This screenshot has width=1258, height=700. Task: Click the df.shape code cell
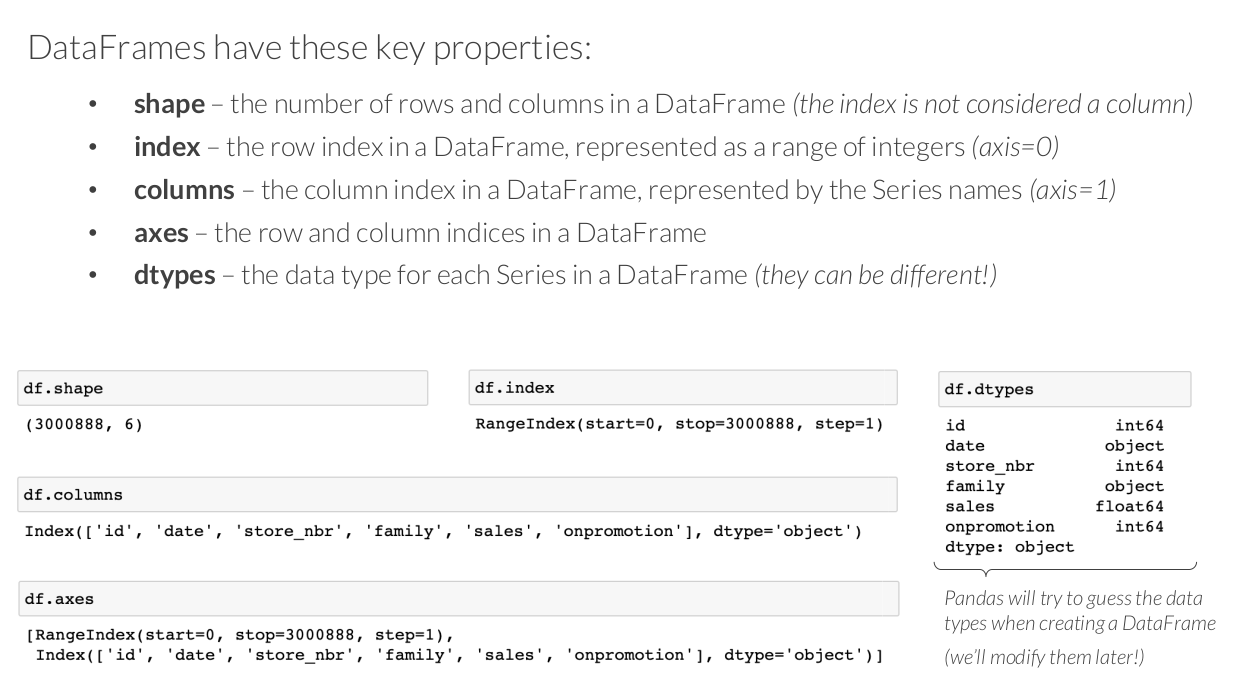tap(222, 388)
